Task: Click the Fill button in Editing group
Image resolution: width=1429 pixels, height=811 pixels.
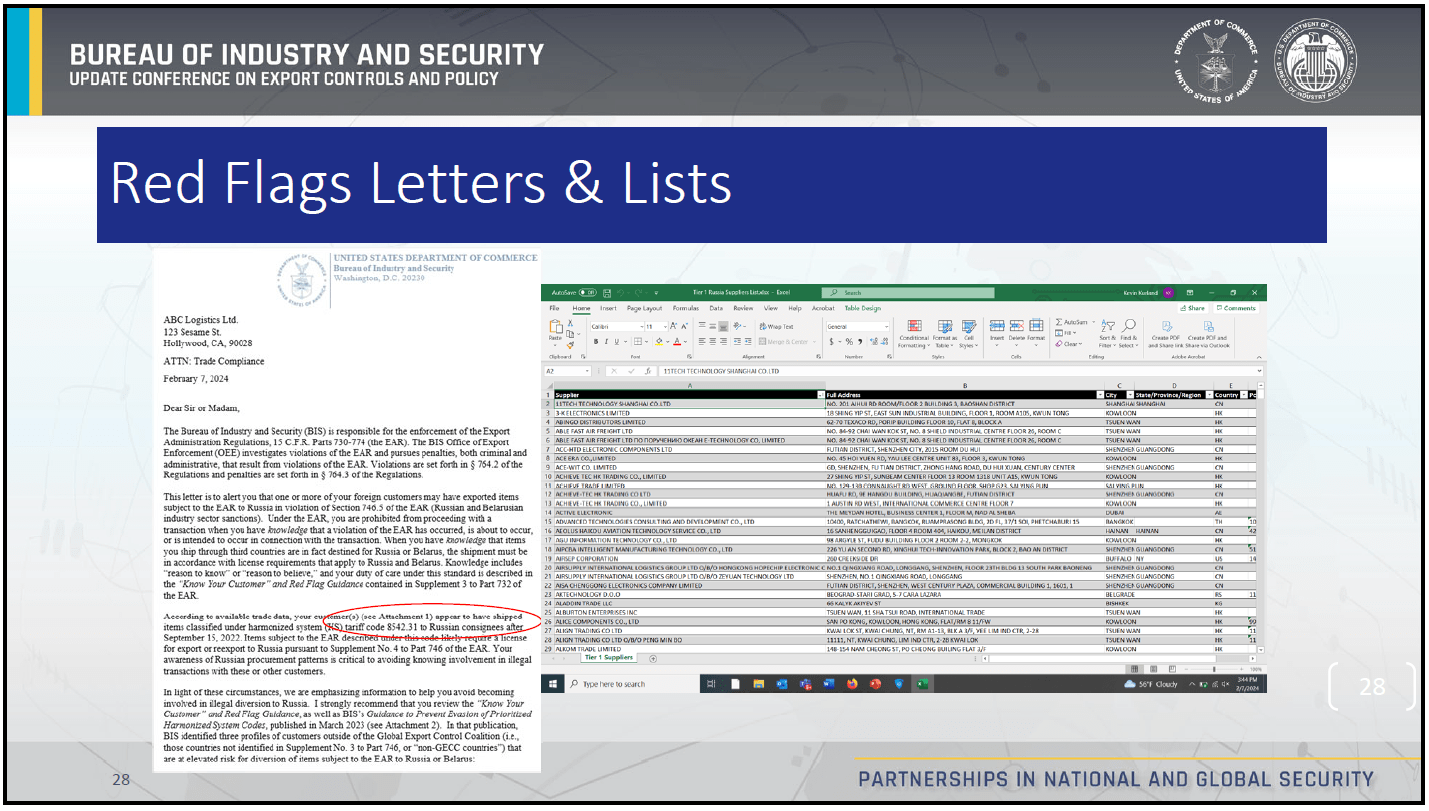Action: pos(1065,333)
